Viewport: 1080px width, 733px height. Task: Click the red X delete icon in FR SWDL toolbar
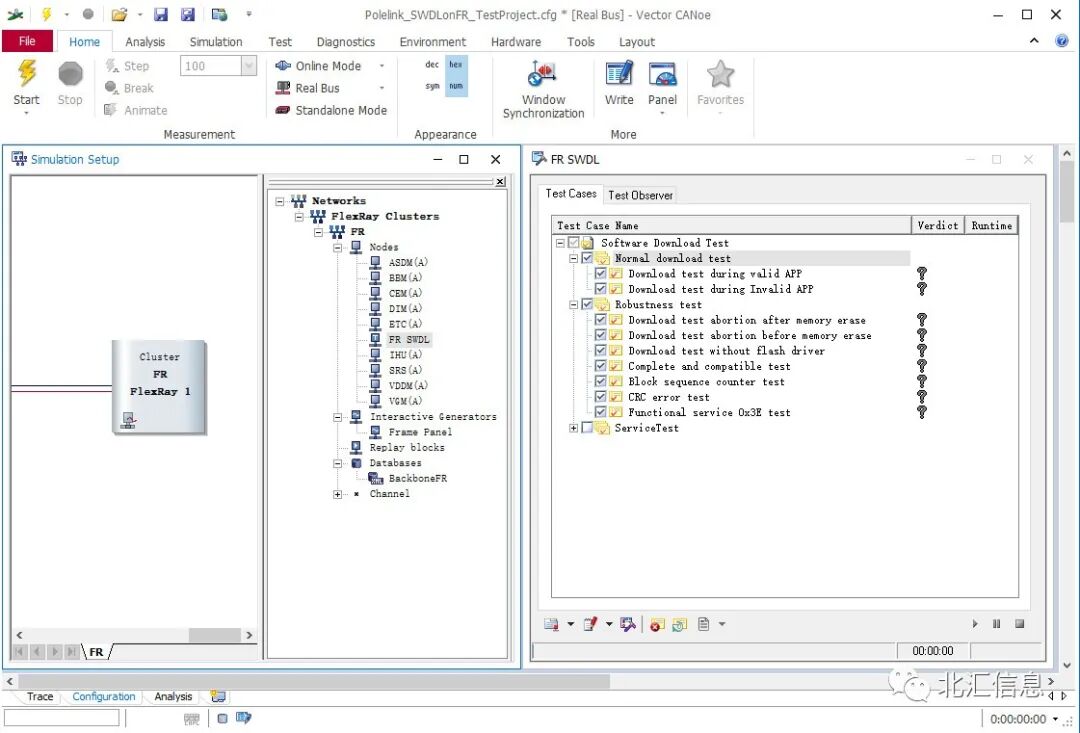pos(657,624)
